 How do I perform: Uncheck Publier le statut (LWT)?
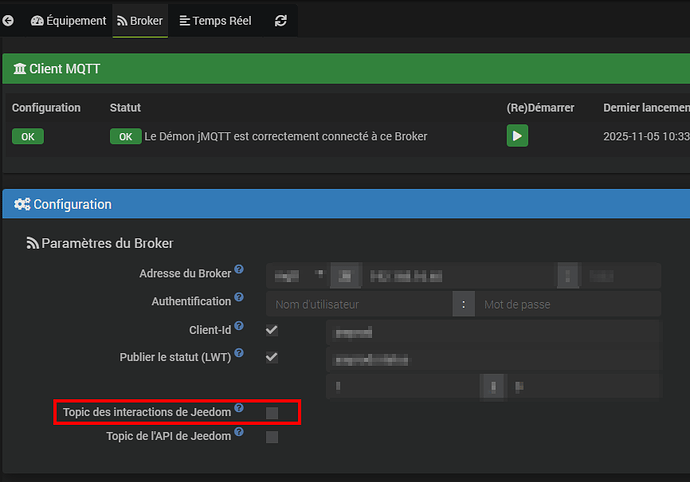272,357
